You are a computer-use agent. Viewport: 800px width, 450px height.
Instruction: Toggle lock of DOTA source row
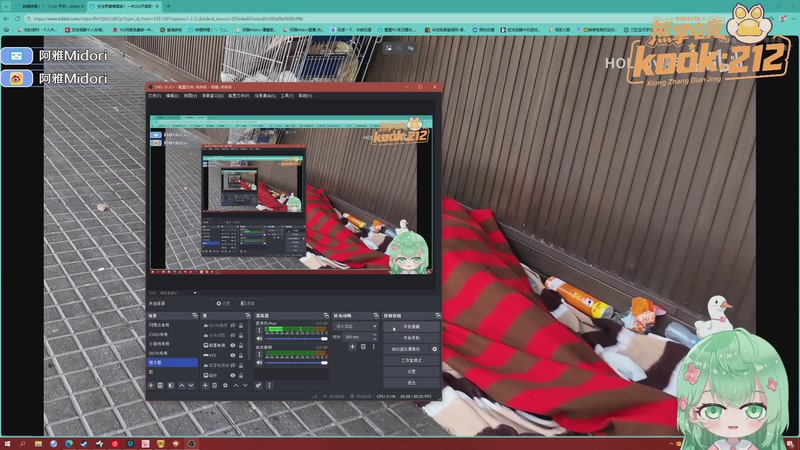241,325
